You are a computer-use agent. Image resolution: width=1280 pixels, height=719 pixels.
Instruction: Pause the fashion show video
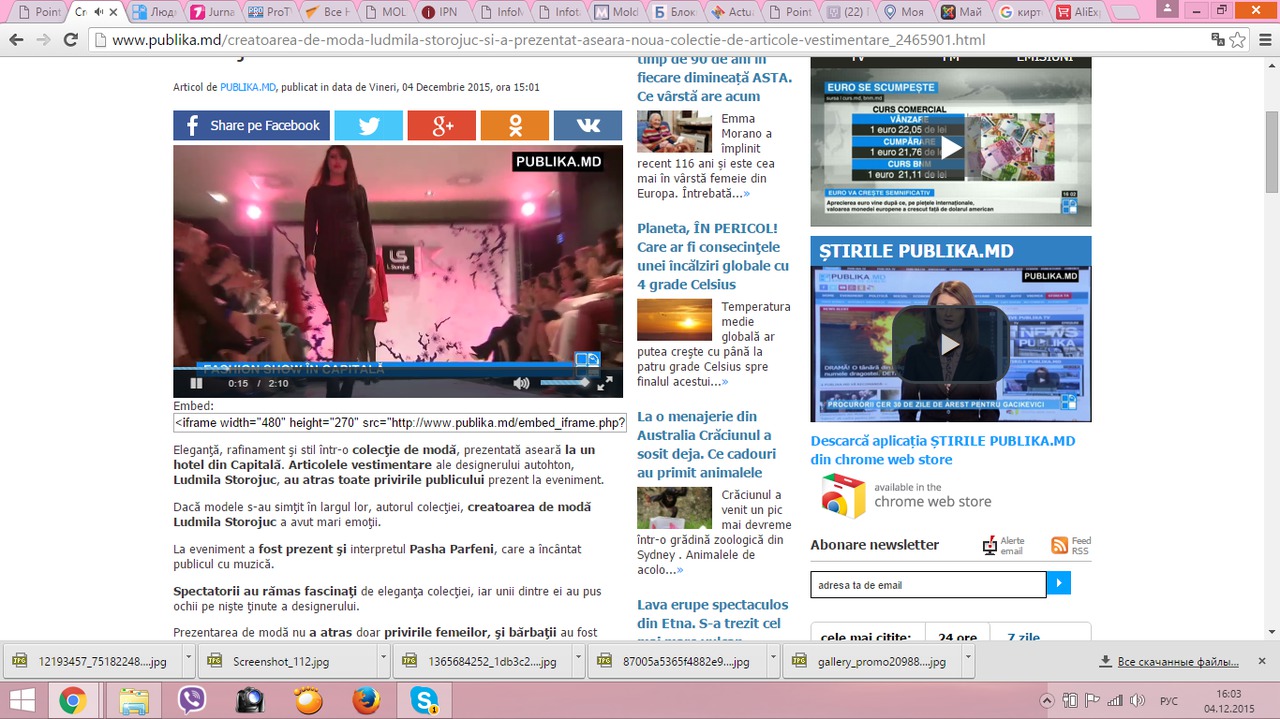[x=197, y=383]
